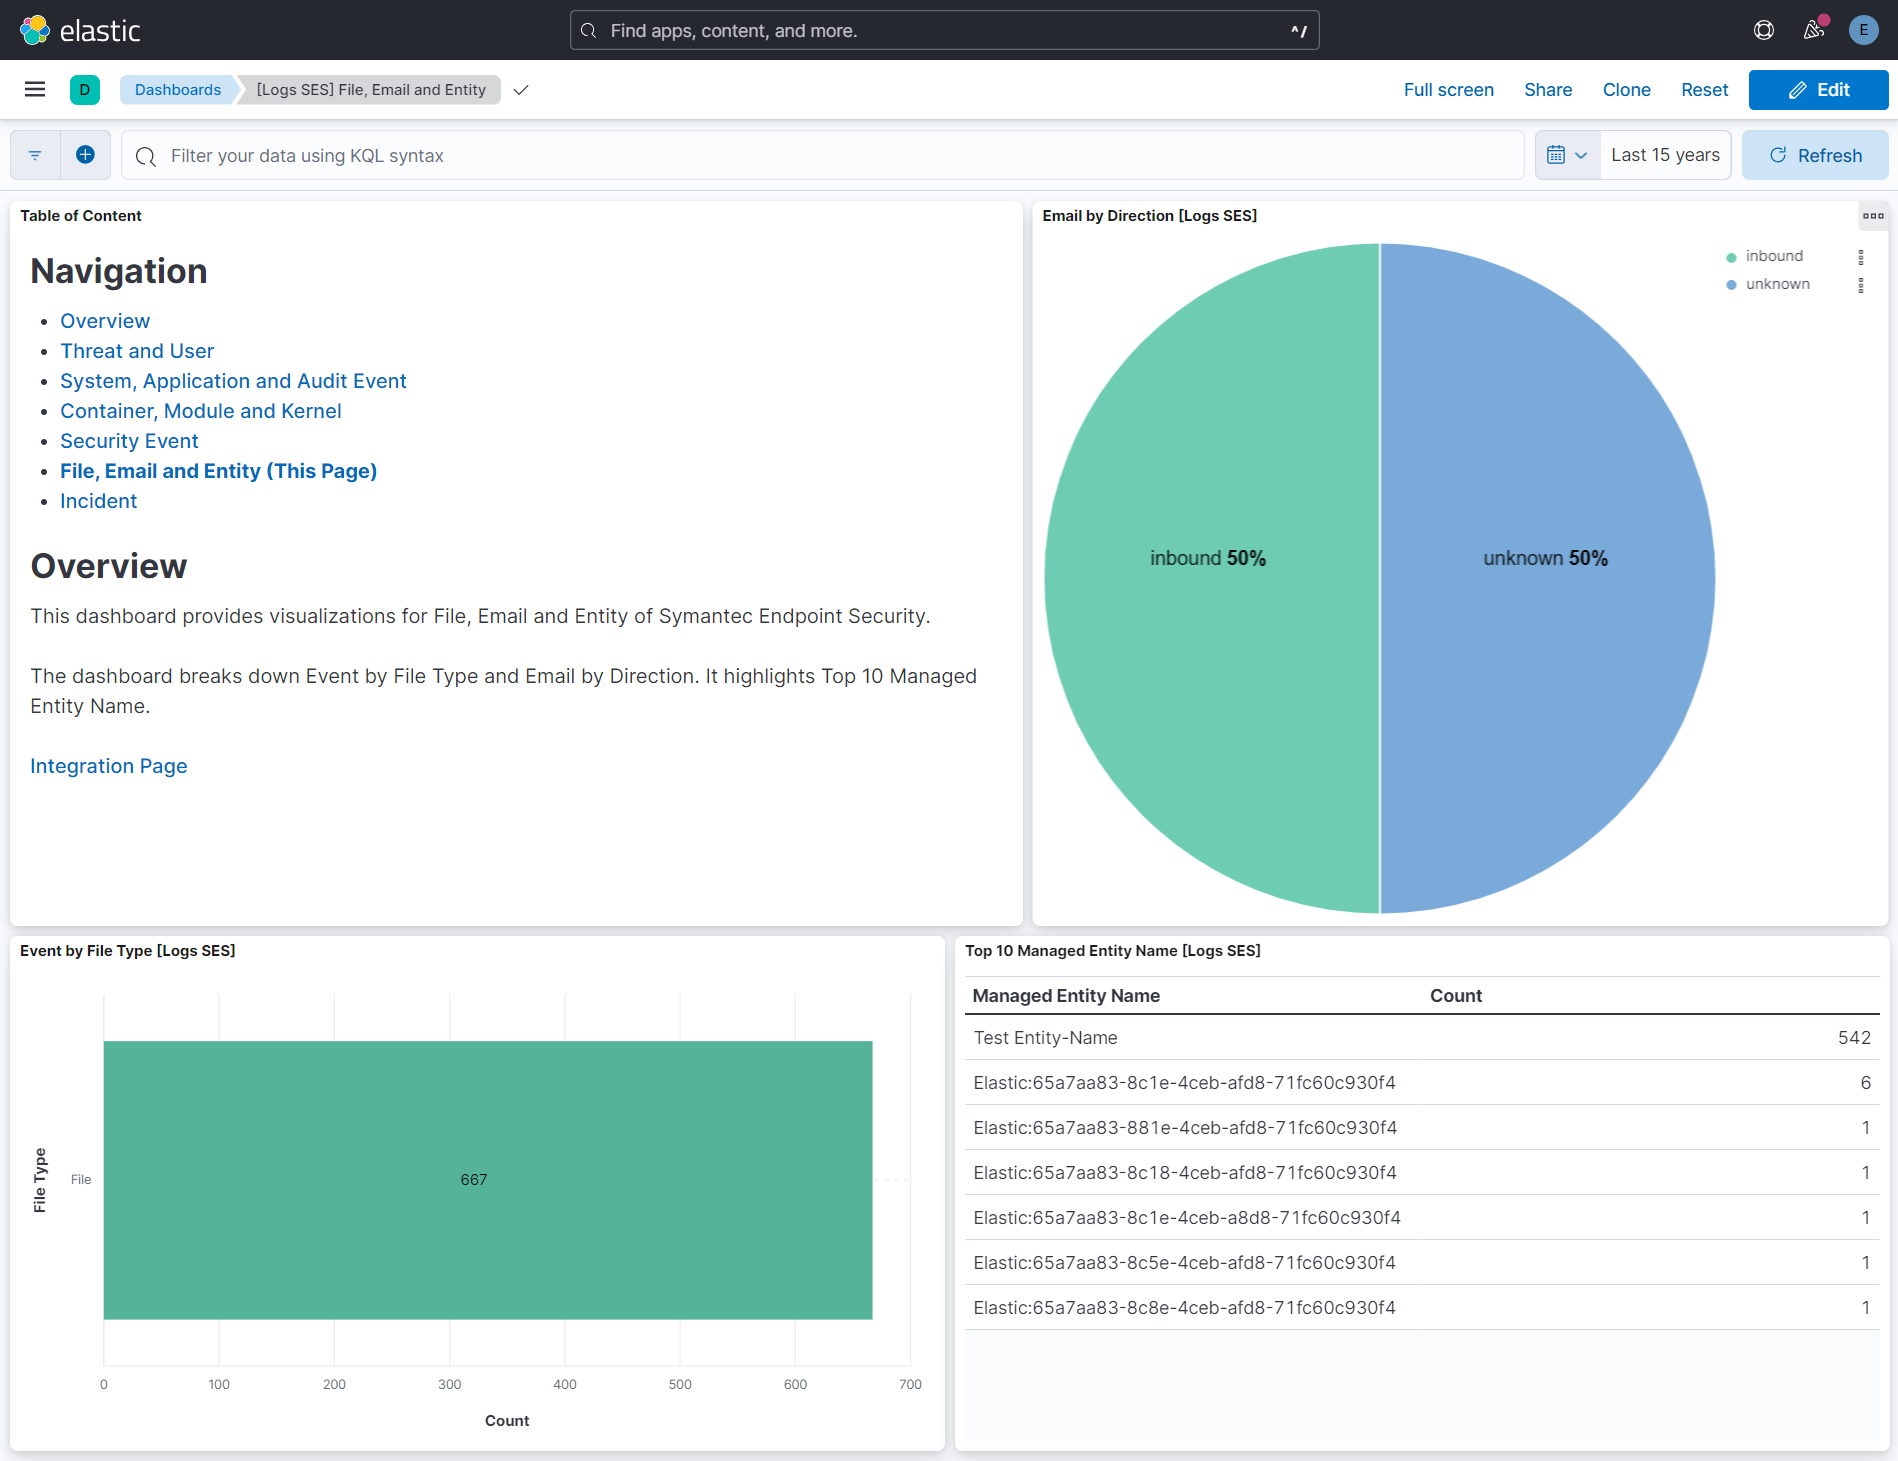This screenshot has height=1461, width=1898.
Task: Open the Security Event link
Action: pos(129,441)
